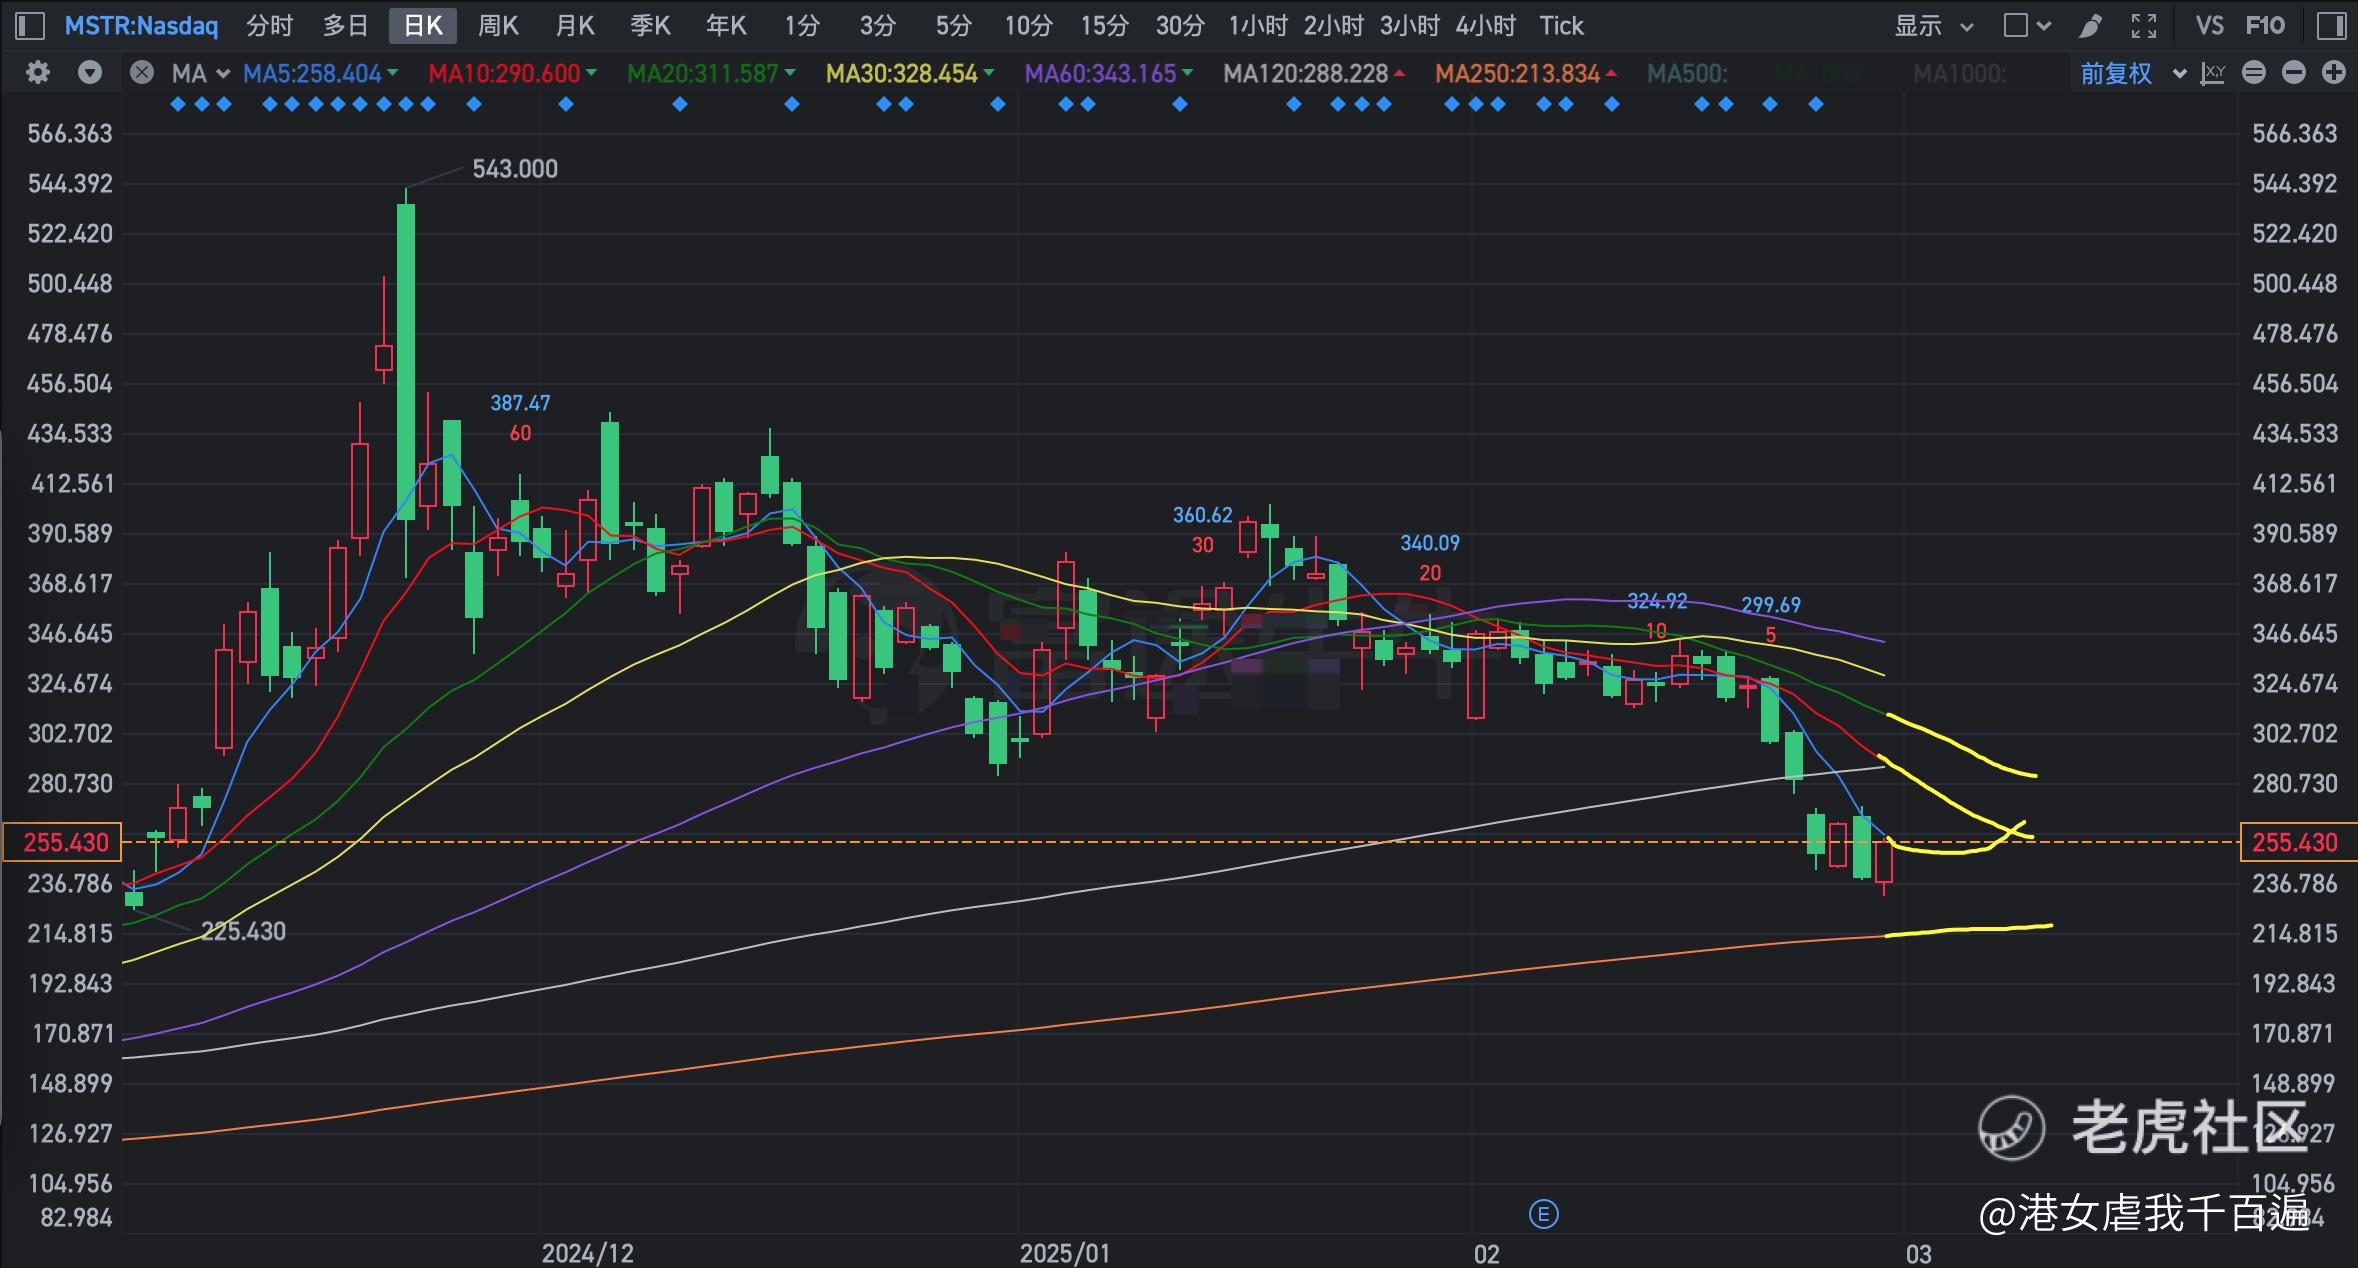Click the VS compare button
The height and width of the screenshot is (1268, 2358).
click(x=2209, y=26)
